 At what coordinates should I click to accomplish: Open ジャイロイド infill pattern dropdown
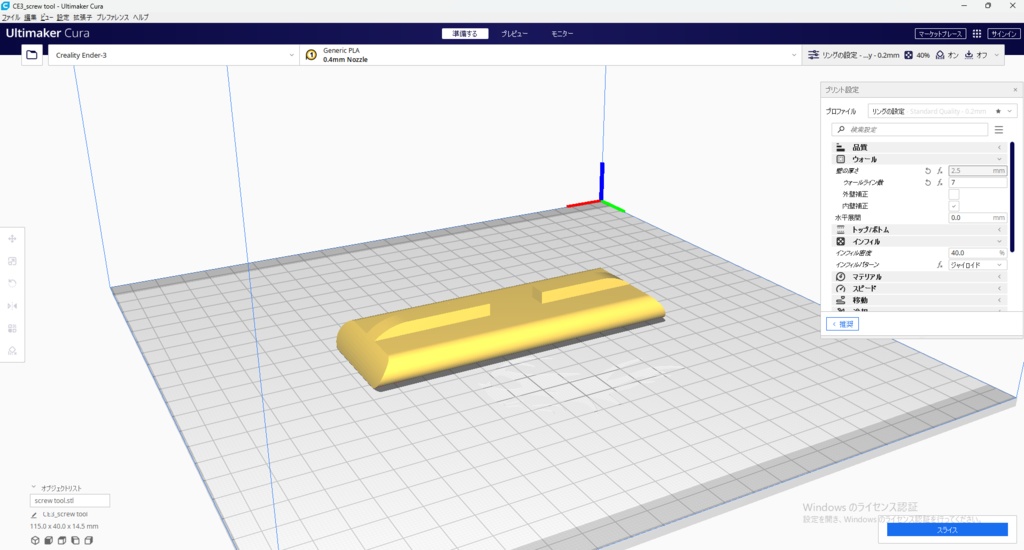click(977, 265)
